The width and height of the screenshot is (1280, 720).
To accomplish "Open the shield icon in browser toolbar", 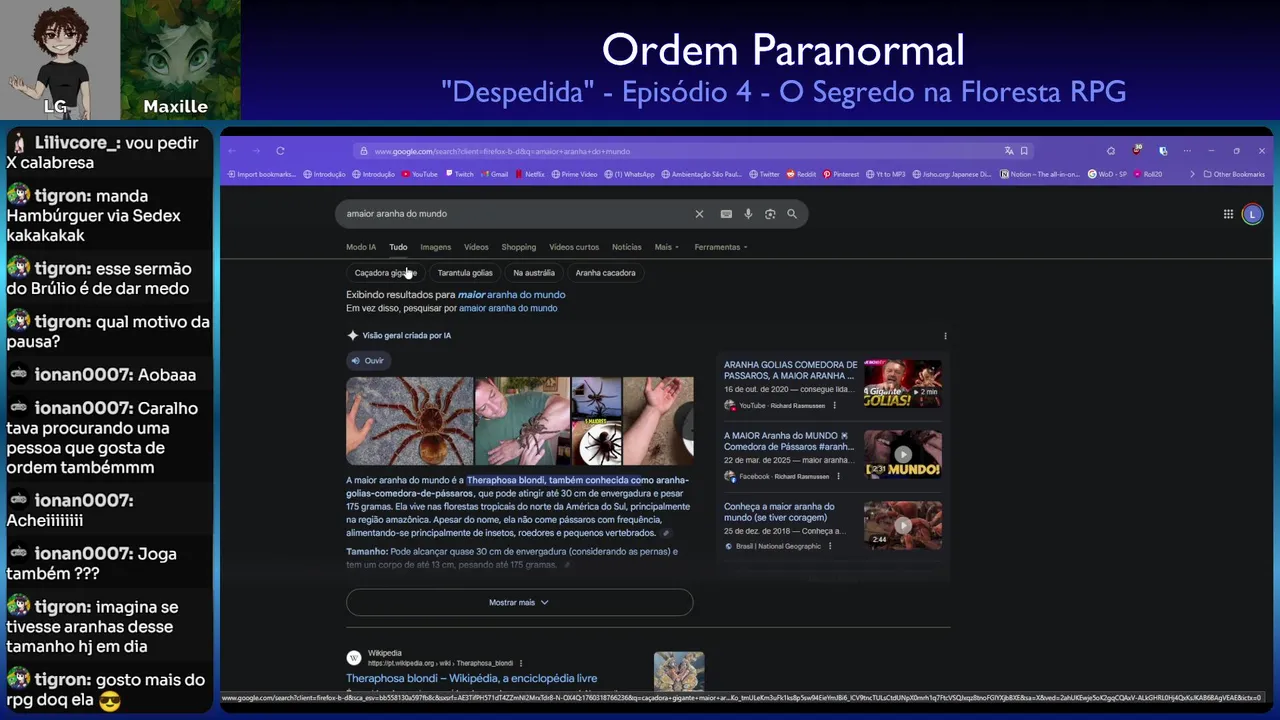I will click(1162, 151).
